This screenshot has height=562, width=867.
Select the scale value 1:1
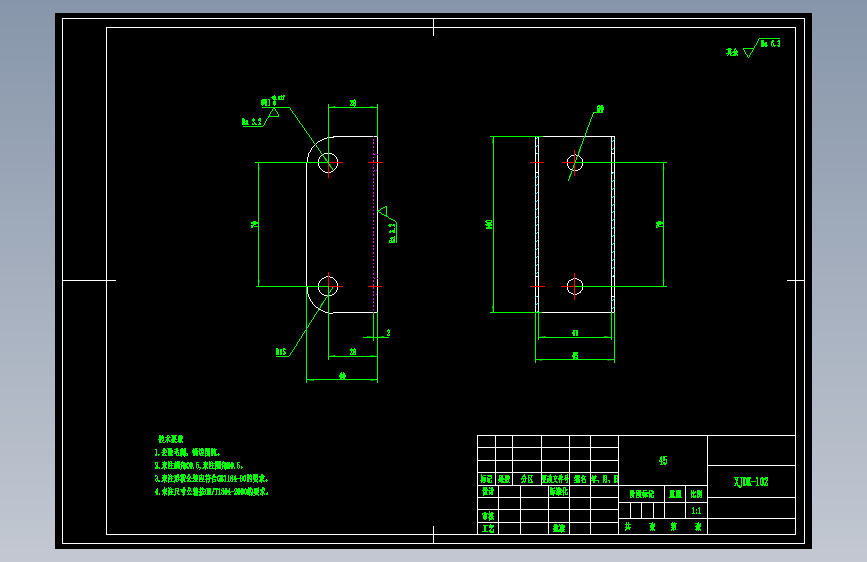pos(696,511)
